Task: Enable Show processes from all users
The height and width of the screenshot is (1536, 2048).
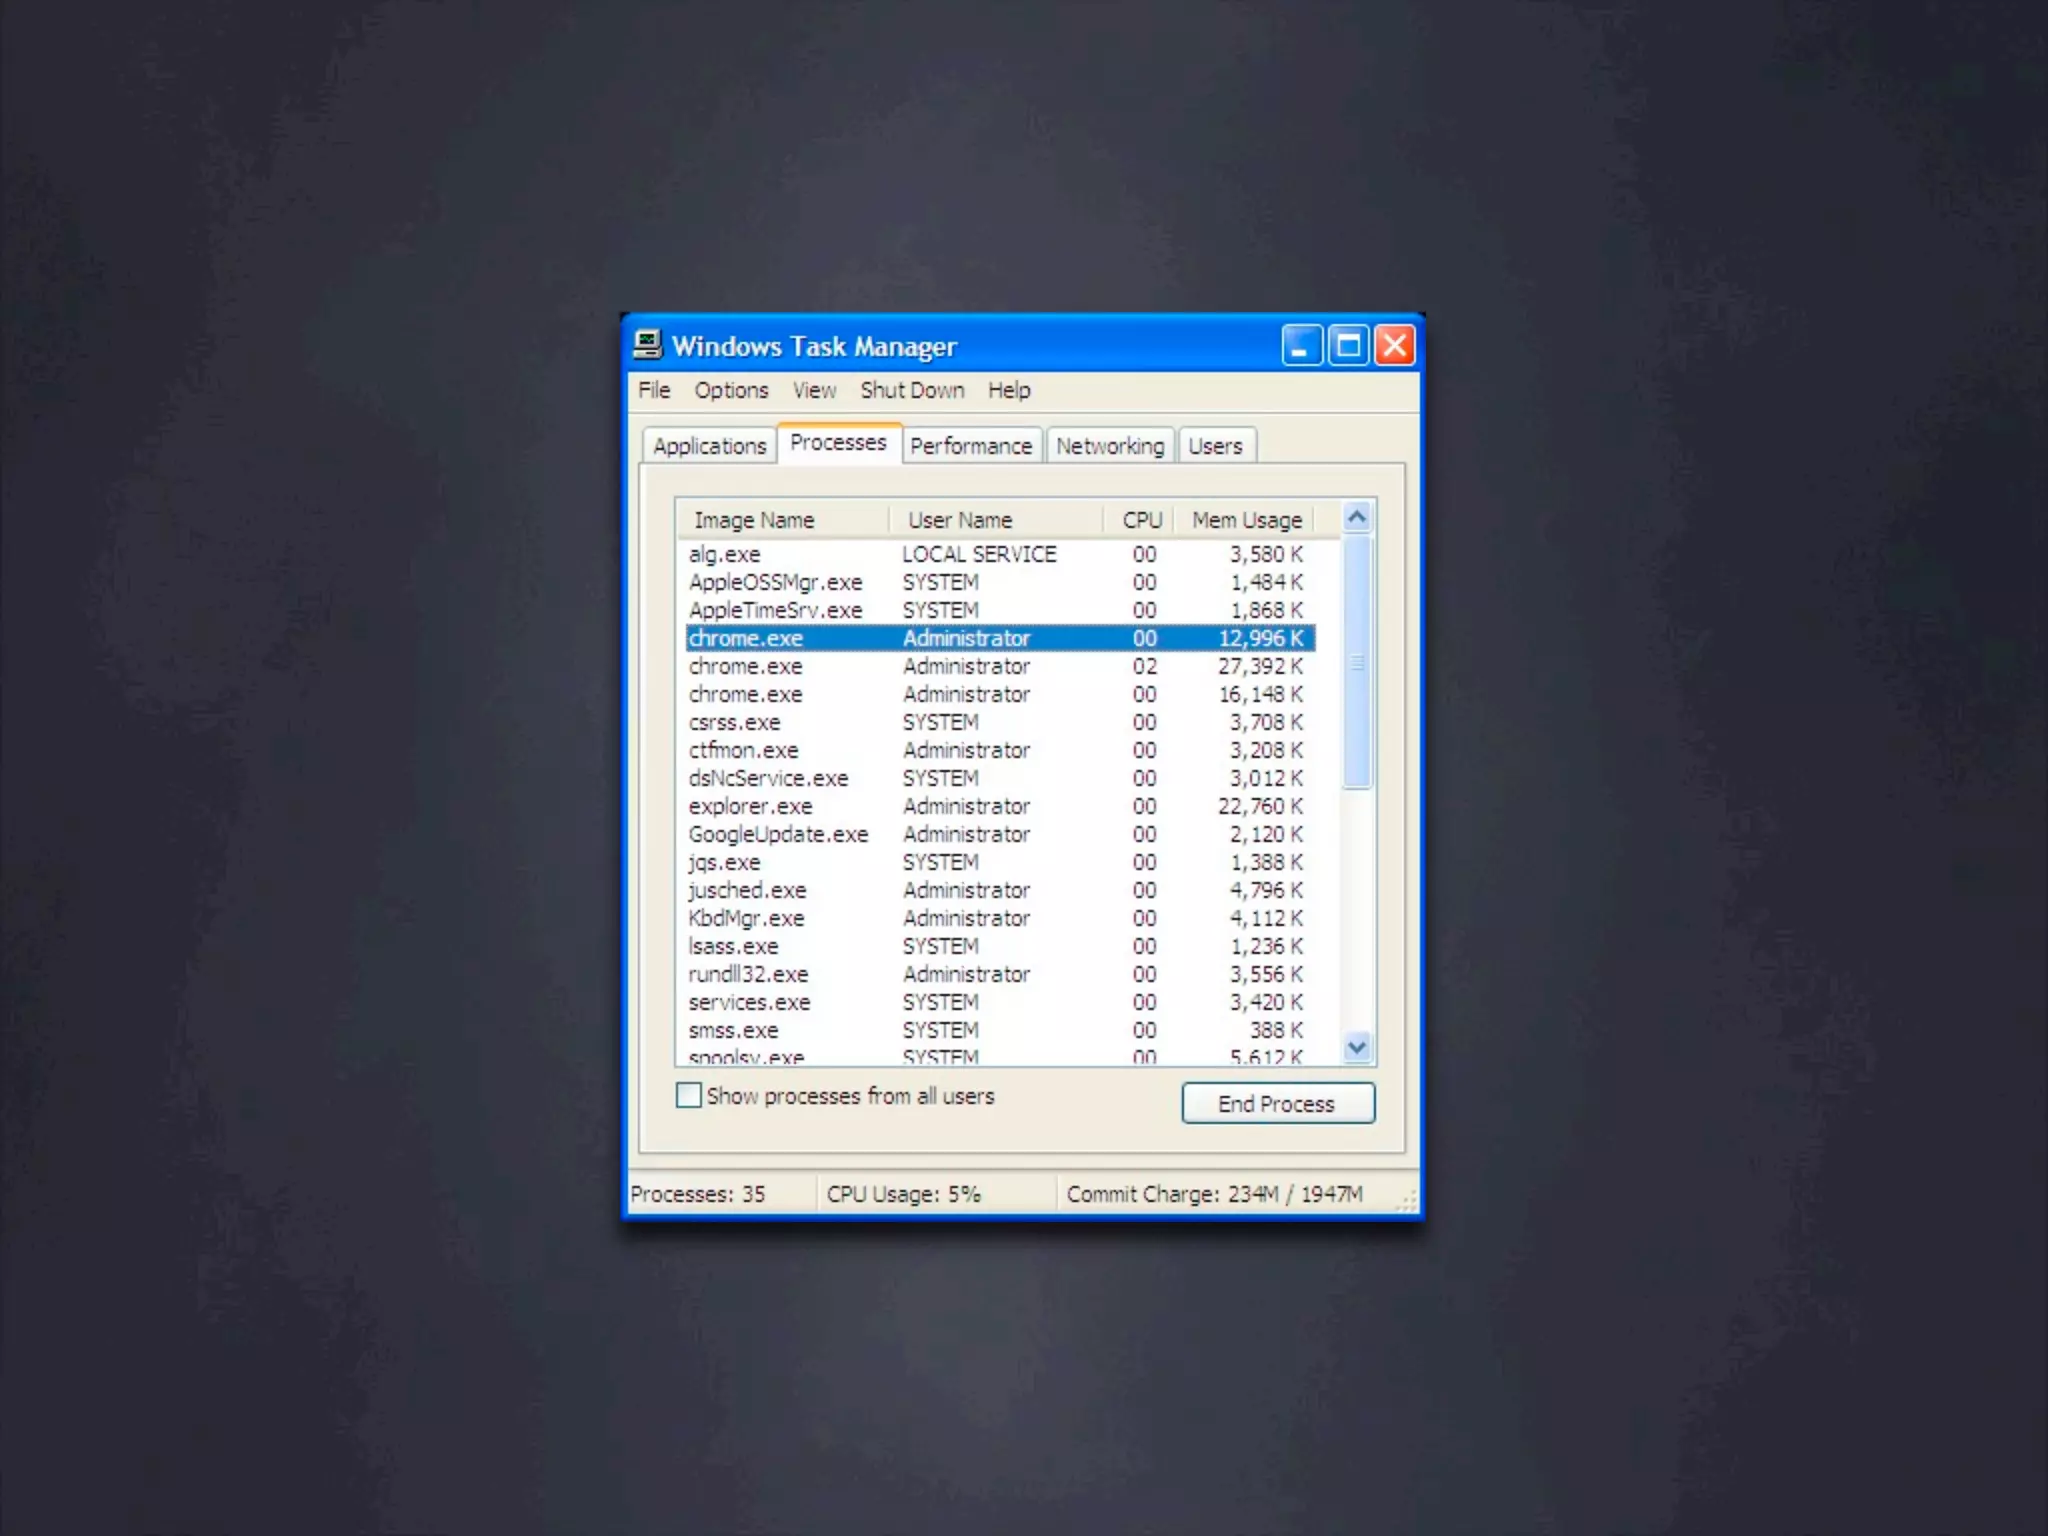Action: coord(689,1095)
